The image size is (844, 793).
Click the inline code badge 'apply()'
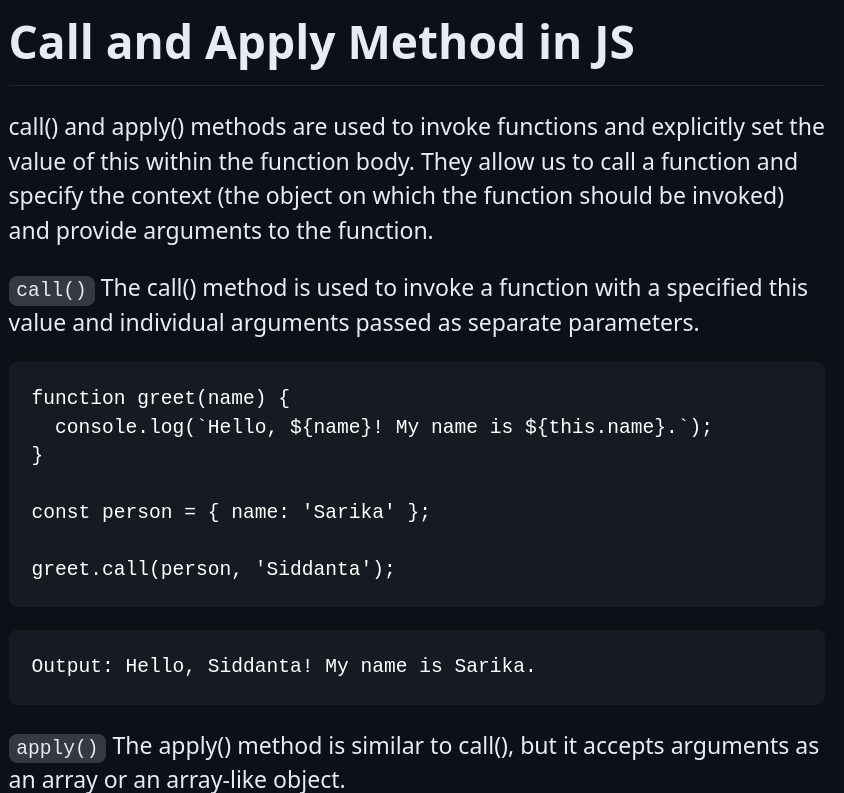tap(57, 748)
